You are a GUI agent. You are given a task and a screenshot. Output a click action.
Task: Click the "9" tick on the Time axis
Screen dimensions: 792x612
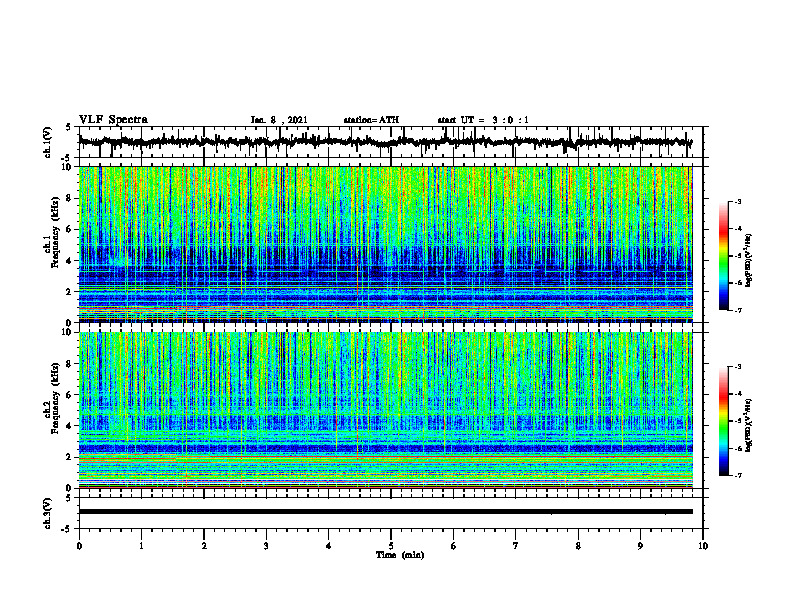[640, 546]
